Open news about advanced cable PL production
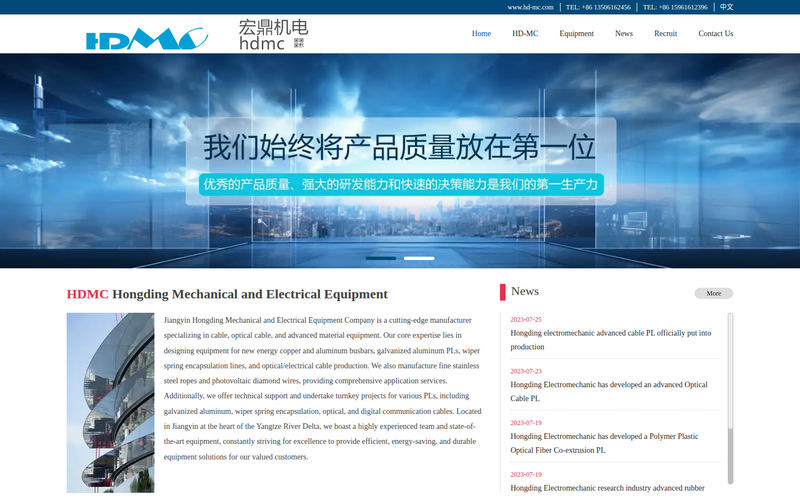This screenshot has width=800, height=500. 611,340
